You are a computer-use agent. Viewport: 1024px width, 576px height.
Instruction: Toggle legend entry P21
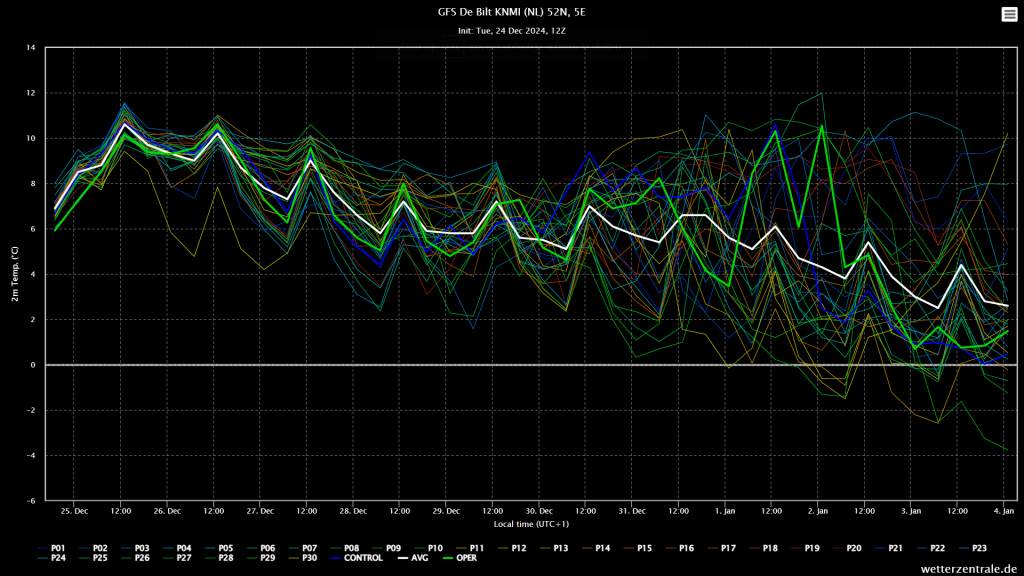(889, 548)
